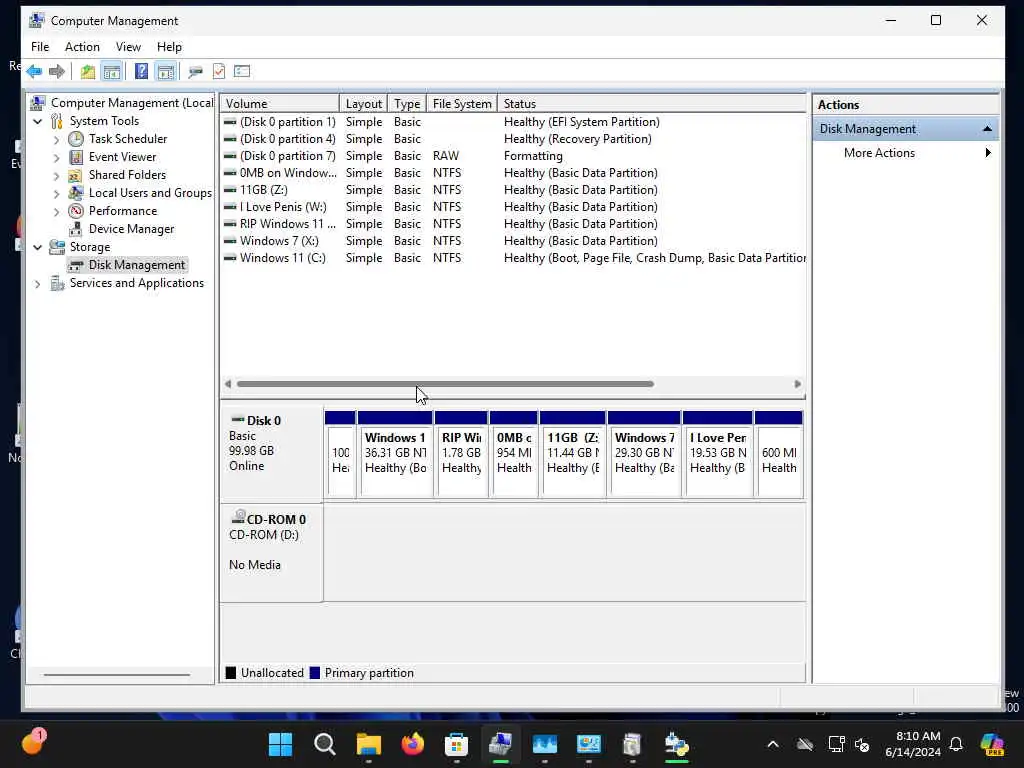Select the 36.31 GB Windows 11 partition block
This screenshot has width=1024, height=768.
click(395, 455)
